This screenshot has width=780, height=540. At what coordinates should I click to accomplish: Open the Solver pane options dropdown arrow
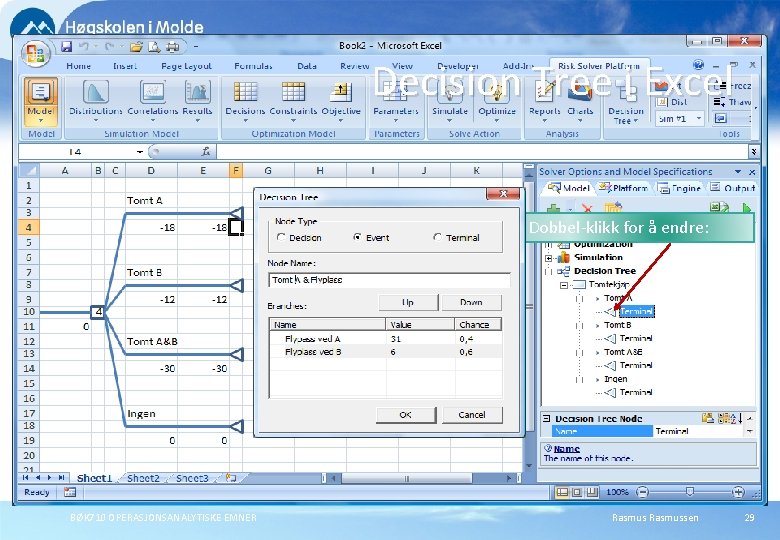click(x=738, y=172)
